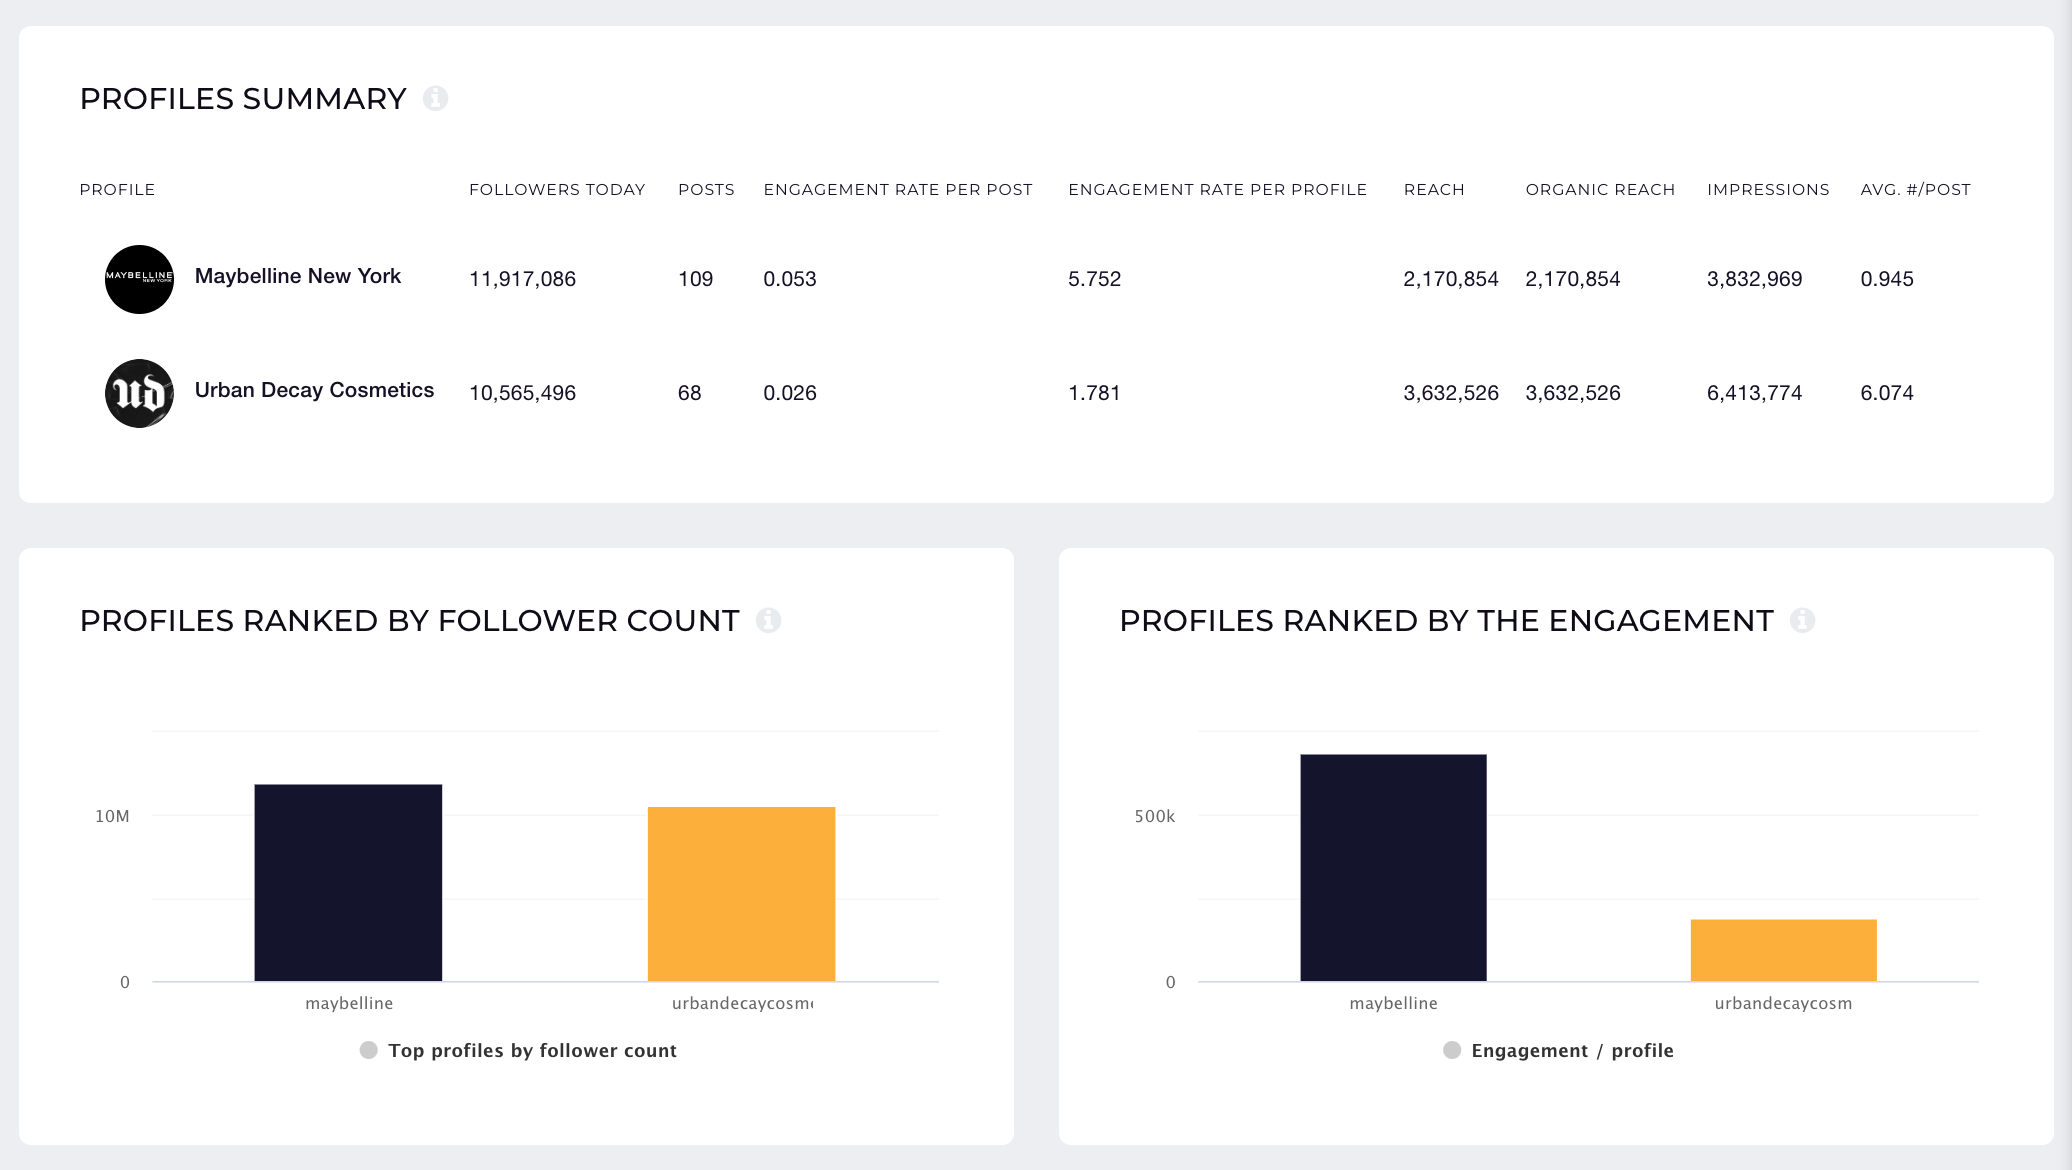Sort by the Reach column header
Viewport: 2072px width, 1170px height.
pyautogui.click(x=1434, y=189)
